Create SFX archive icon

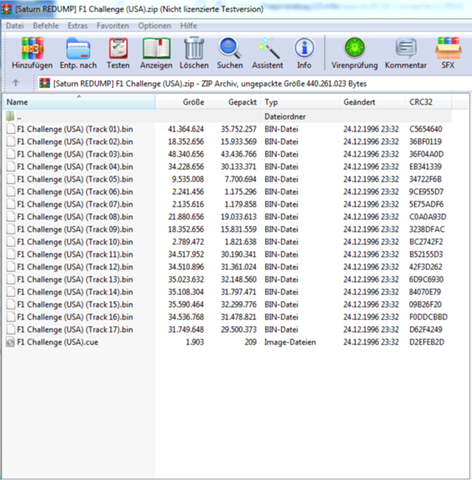[448, 48]
